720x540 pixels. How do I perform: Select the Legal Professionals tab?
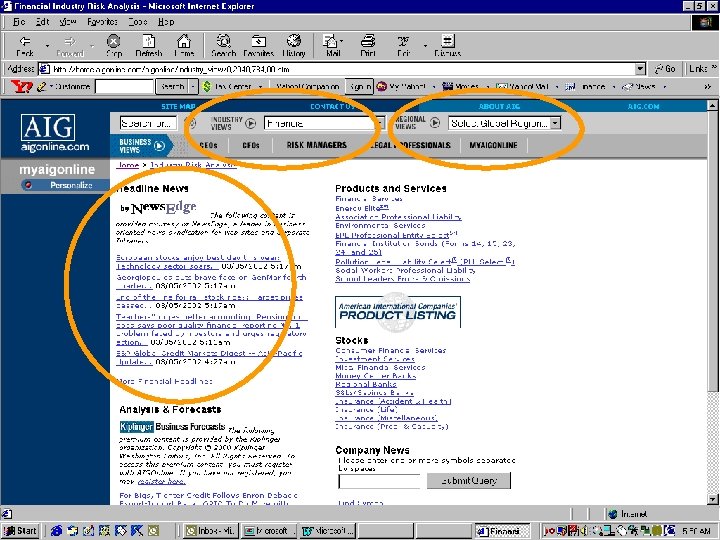point(410,145)
